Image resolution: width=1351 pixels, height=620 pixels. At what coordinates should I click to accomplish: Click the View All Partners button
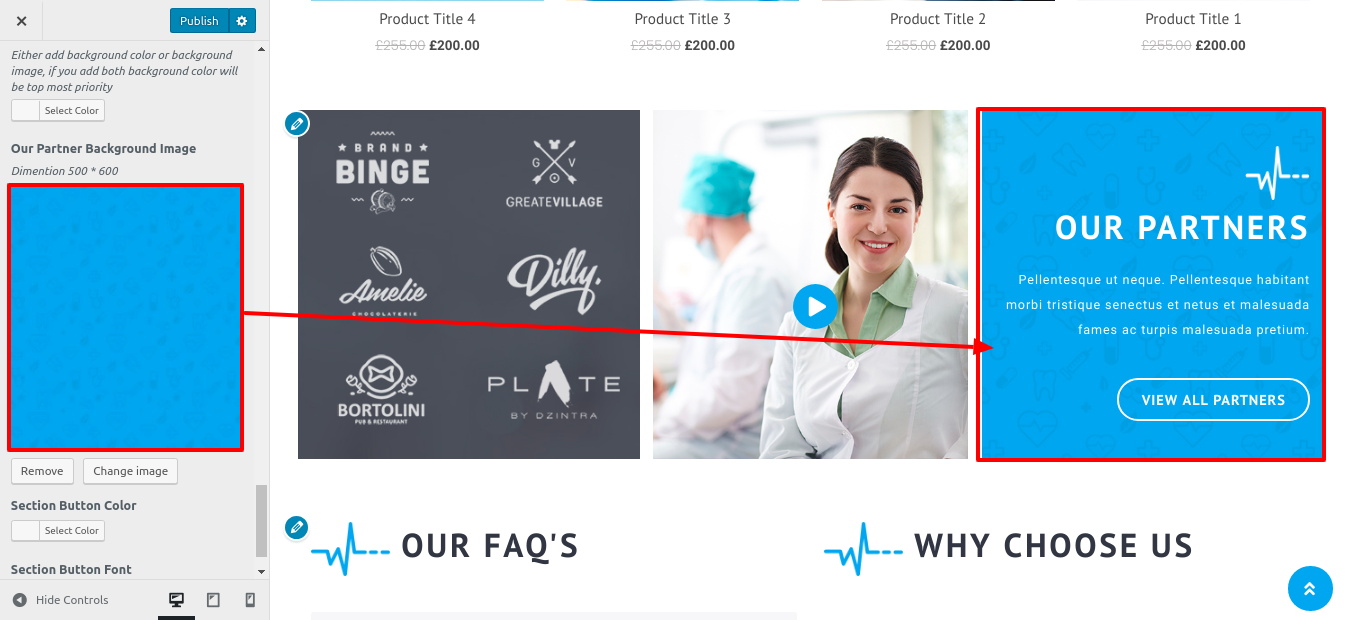click(1213, 400)
